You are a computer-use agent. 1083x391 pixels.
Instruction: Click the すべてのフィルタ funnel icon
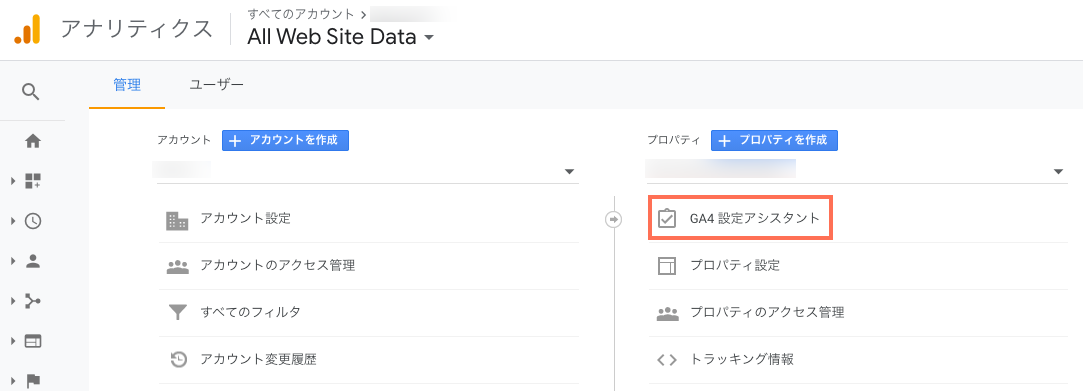tap(178, 313)
